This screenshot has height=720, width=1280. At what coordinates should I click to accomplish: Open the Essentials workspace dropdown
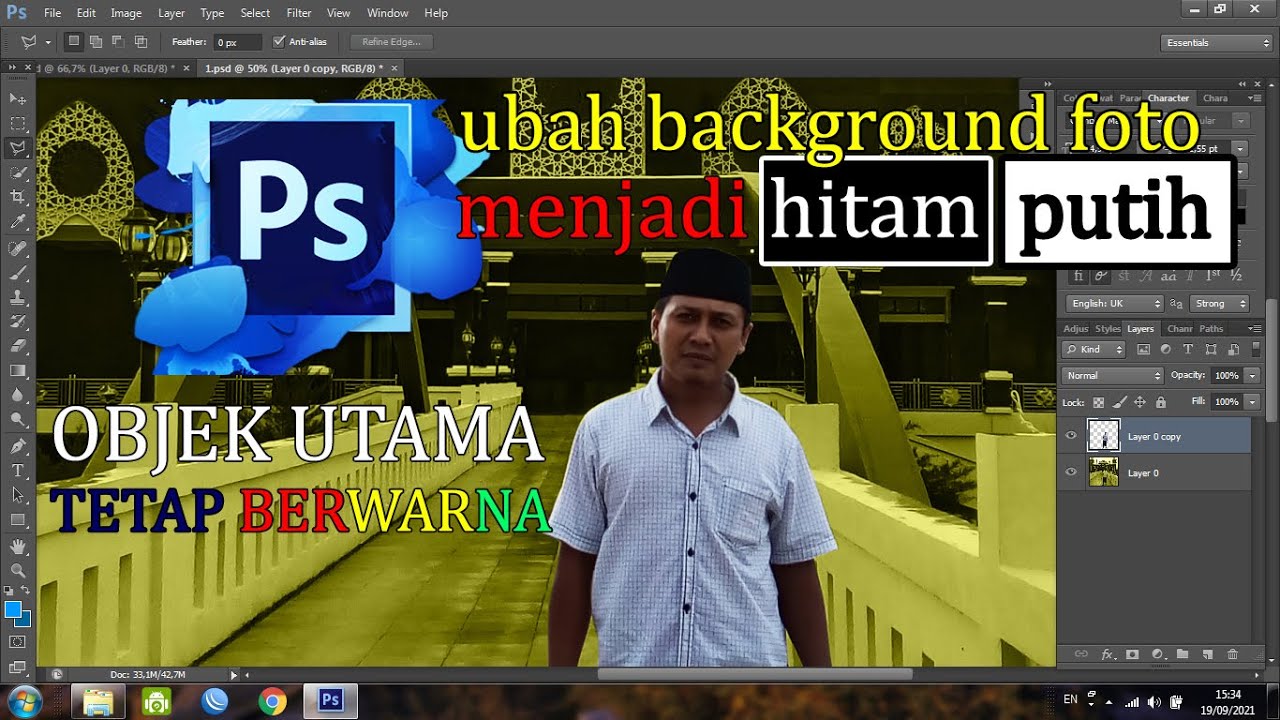point(1216,43)
